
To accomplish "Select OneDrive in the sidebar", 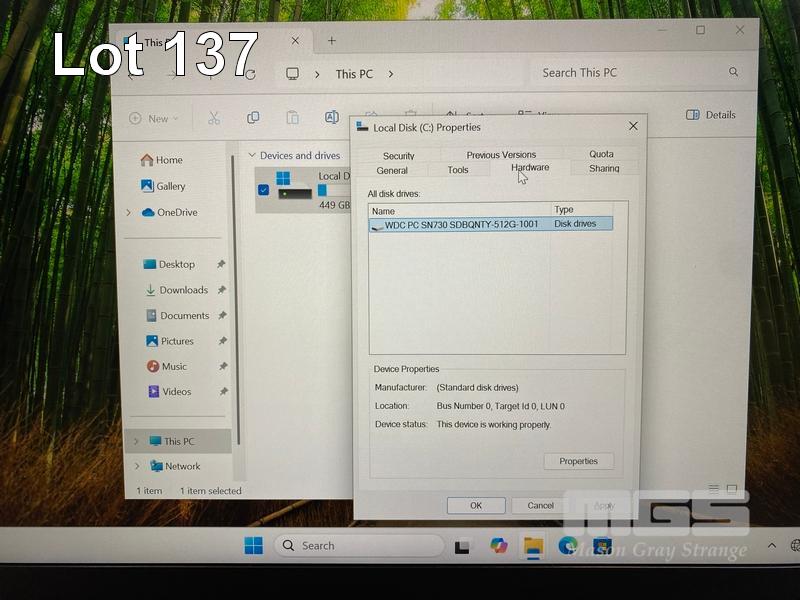I will coord(169,212).
